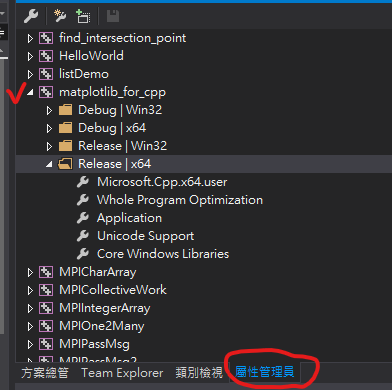
Task: Select Debug | x64 label
Action: (x=112, y=128)
